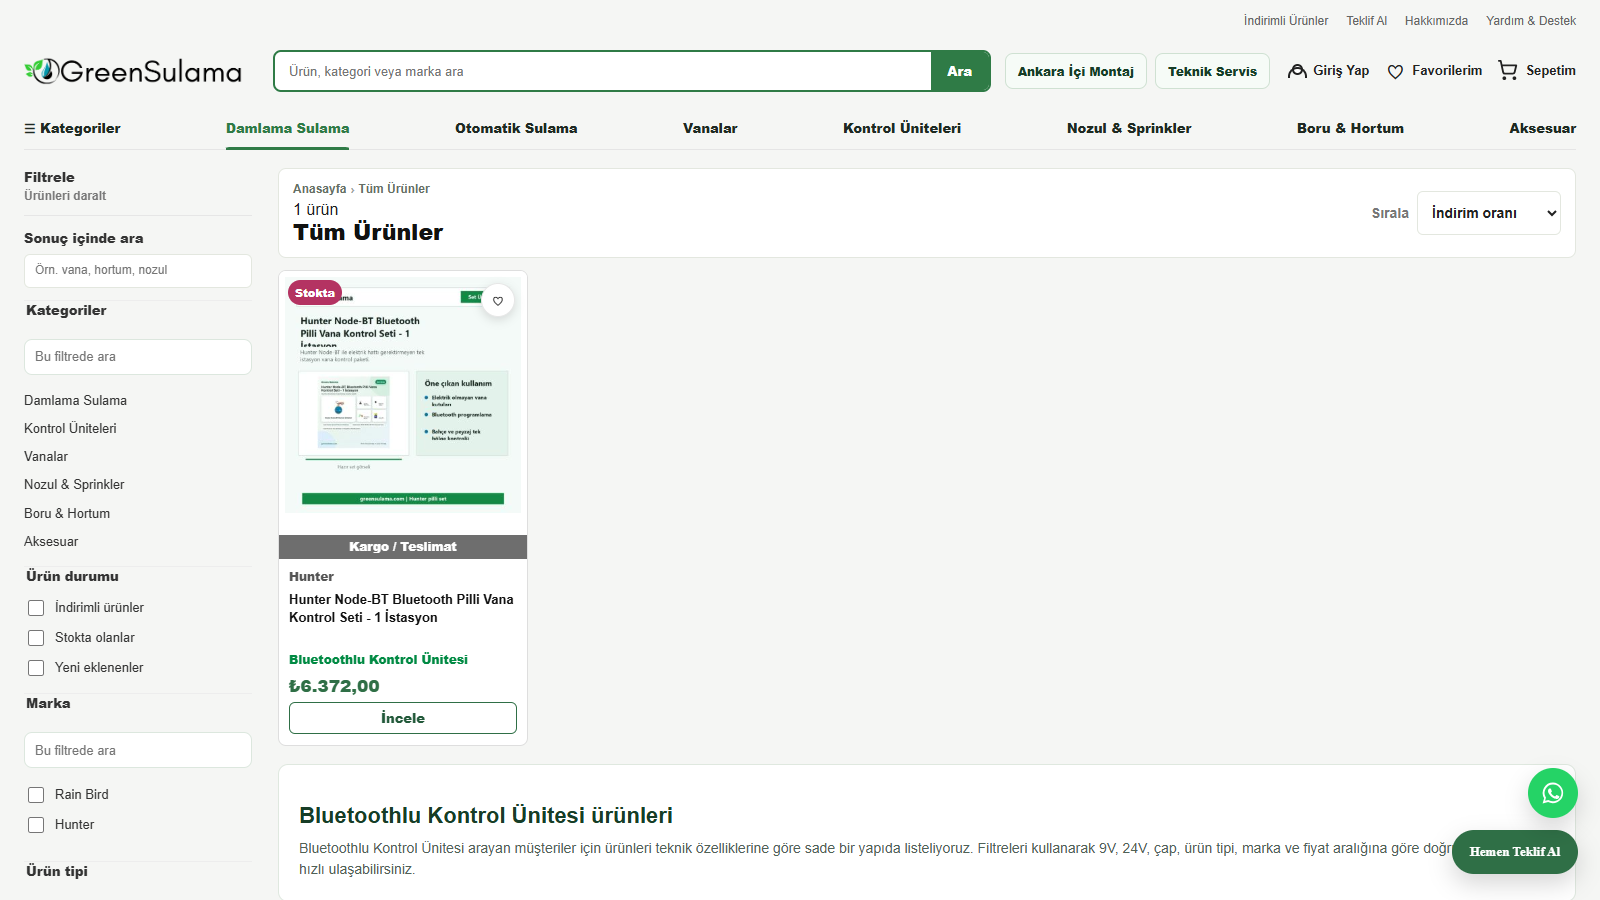The image size is (1600, 900).
Task: Open the Hunter Node-BT product image
Action: pos(403,397)
